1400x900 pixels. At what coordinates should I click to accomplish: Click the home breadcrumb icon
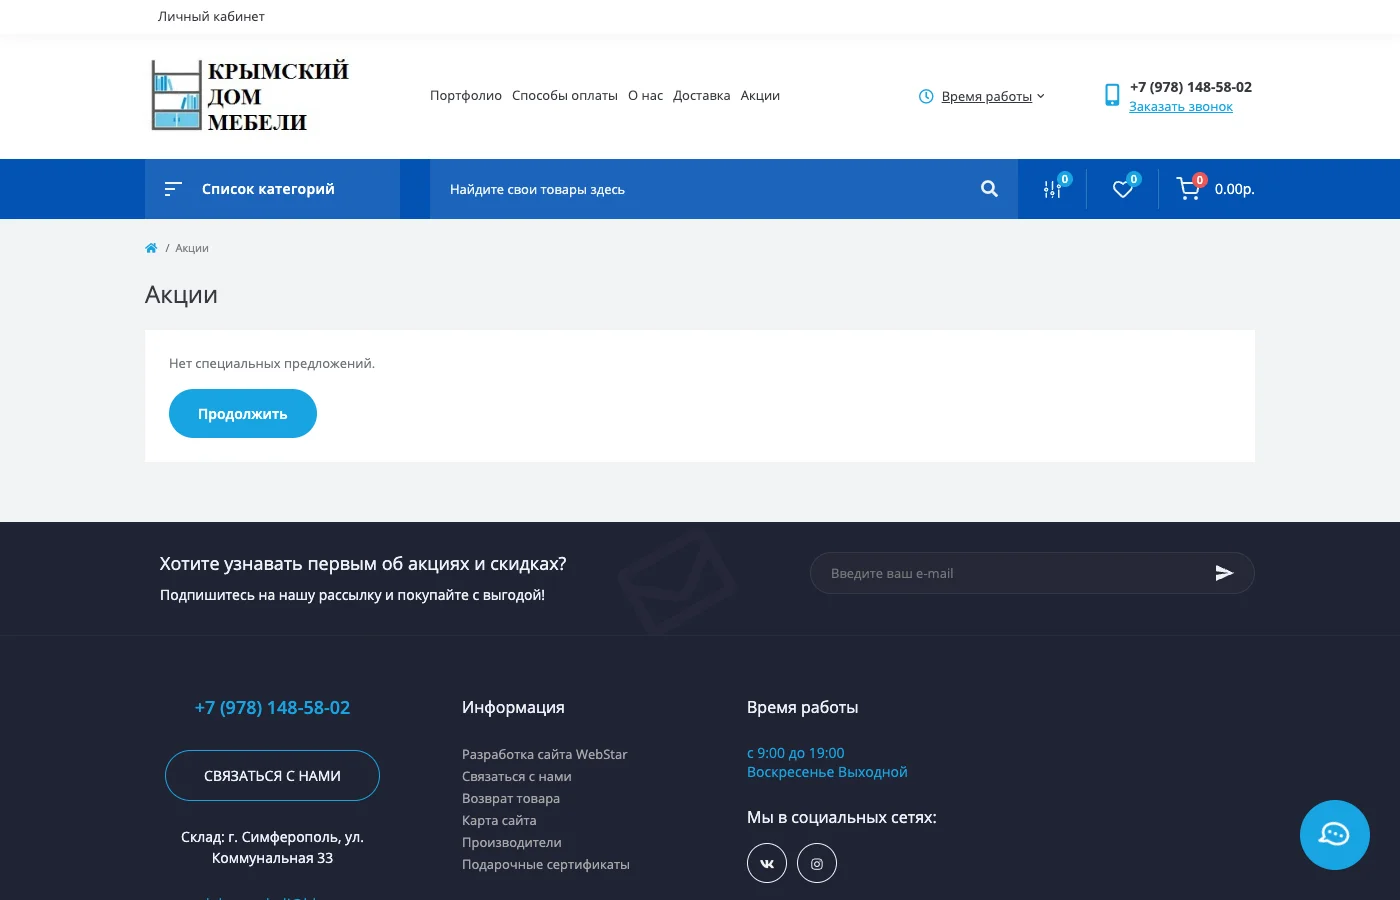coord(151,248)
